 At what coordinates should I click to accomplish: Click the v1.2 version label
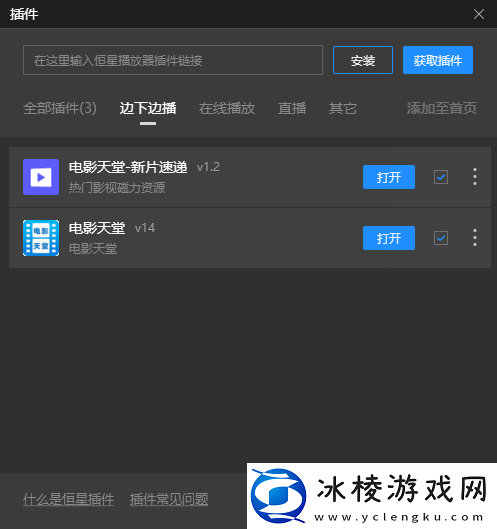coord(208,167)
